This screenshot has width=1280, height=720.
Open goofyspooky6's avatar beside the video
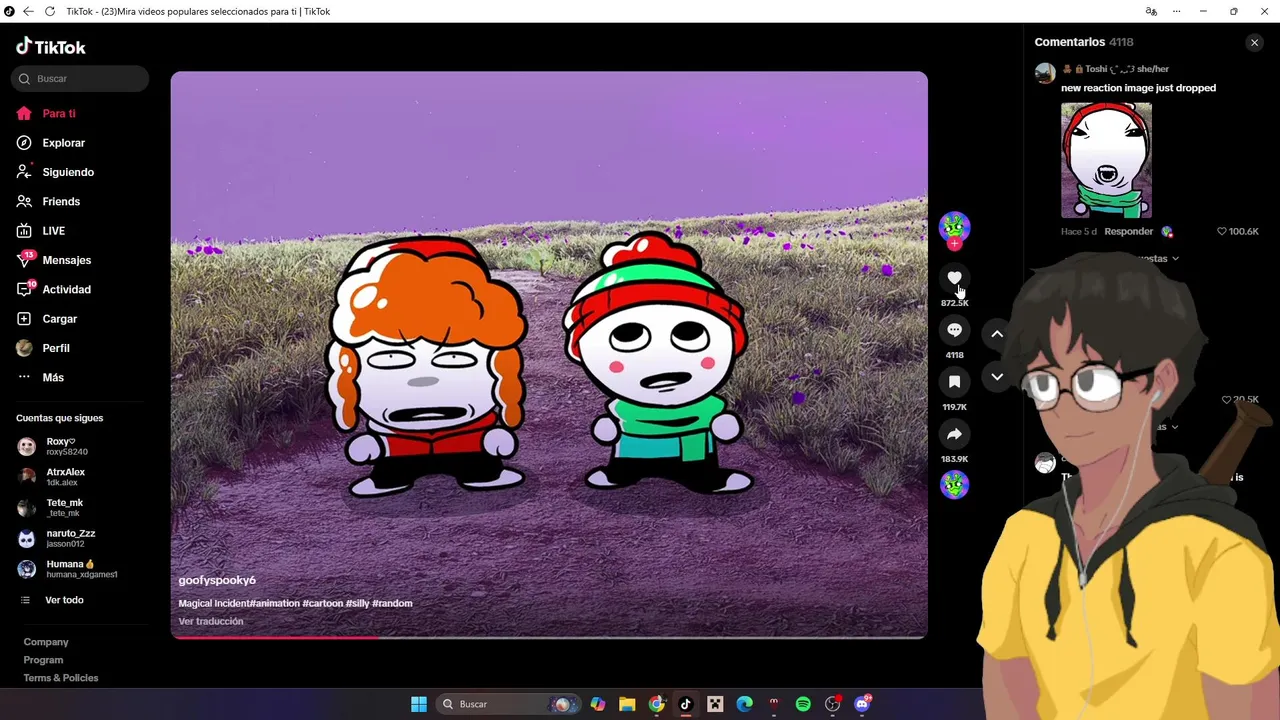[x=954, y=226]
